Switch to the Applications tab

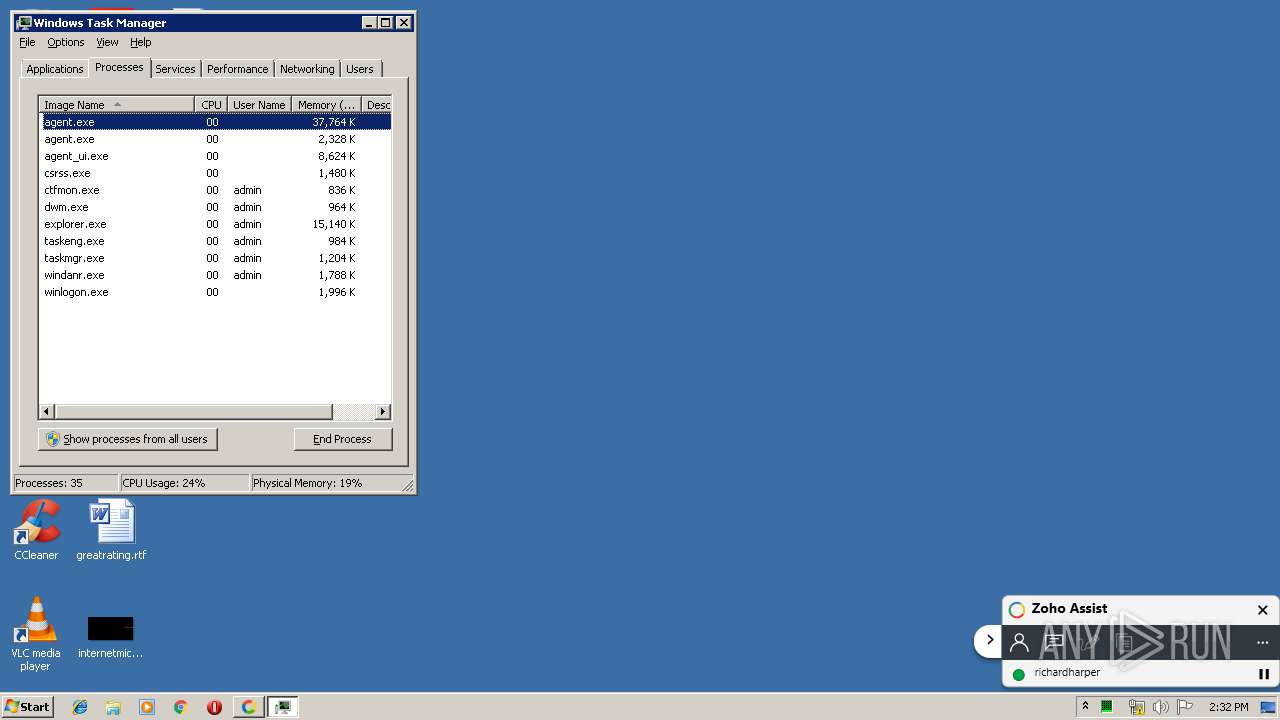pos(54,69)
